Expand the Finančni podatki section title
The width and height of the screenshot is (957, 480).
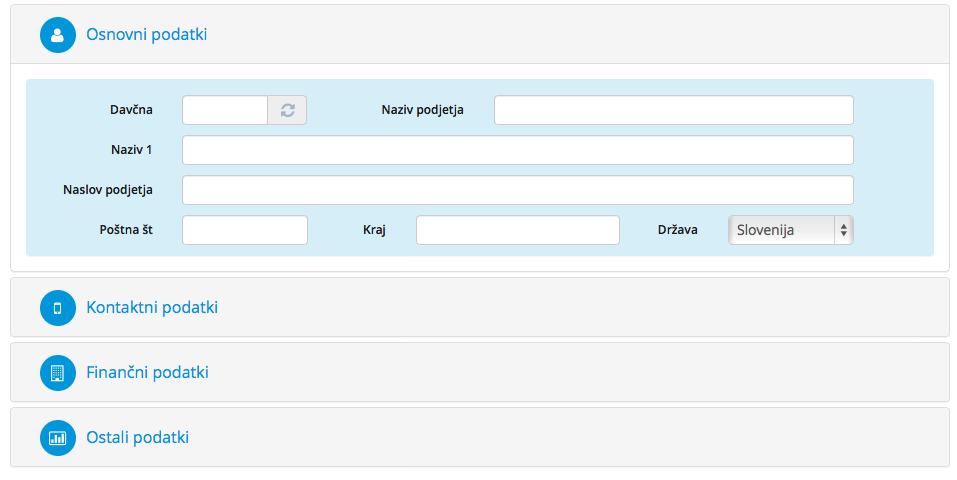pos(147,373)
